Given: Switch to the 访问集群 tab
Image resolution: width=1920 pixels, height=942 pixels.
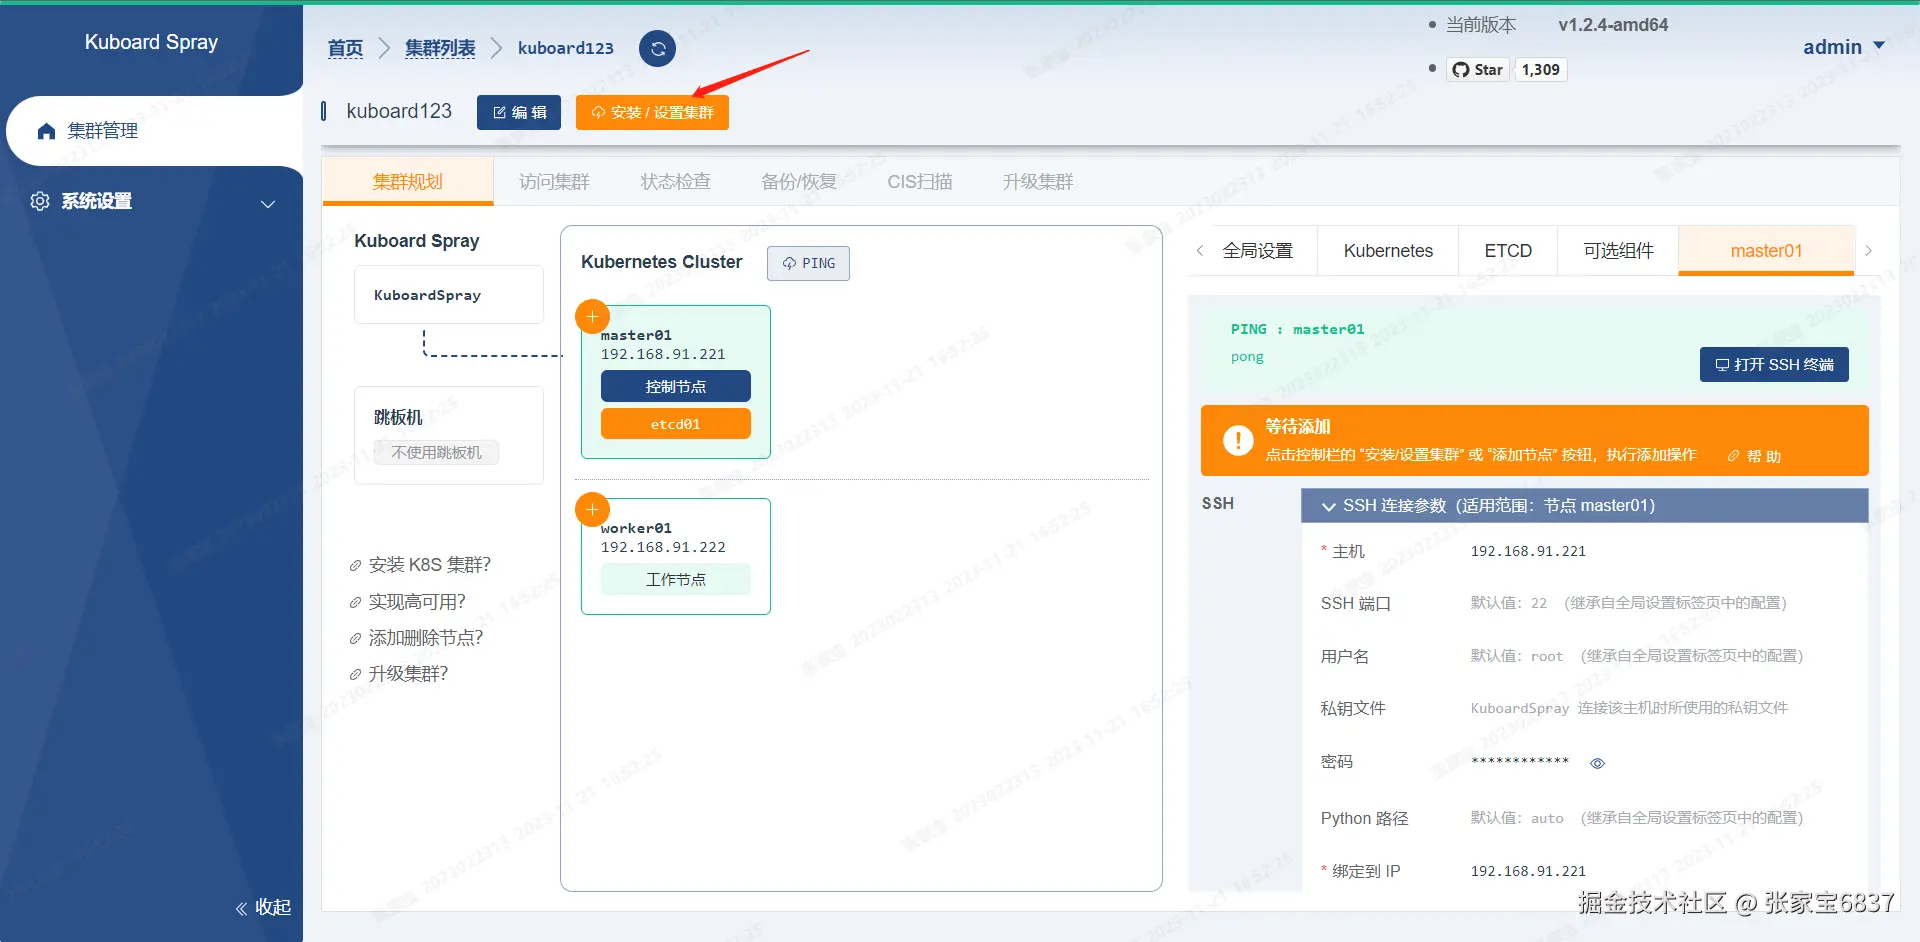Looking at the screenshot, I should [x=554, y=181].
